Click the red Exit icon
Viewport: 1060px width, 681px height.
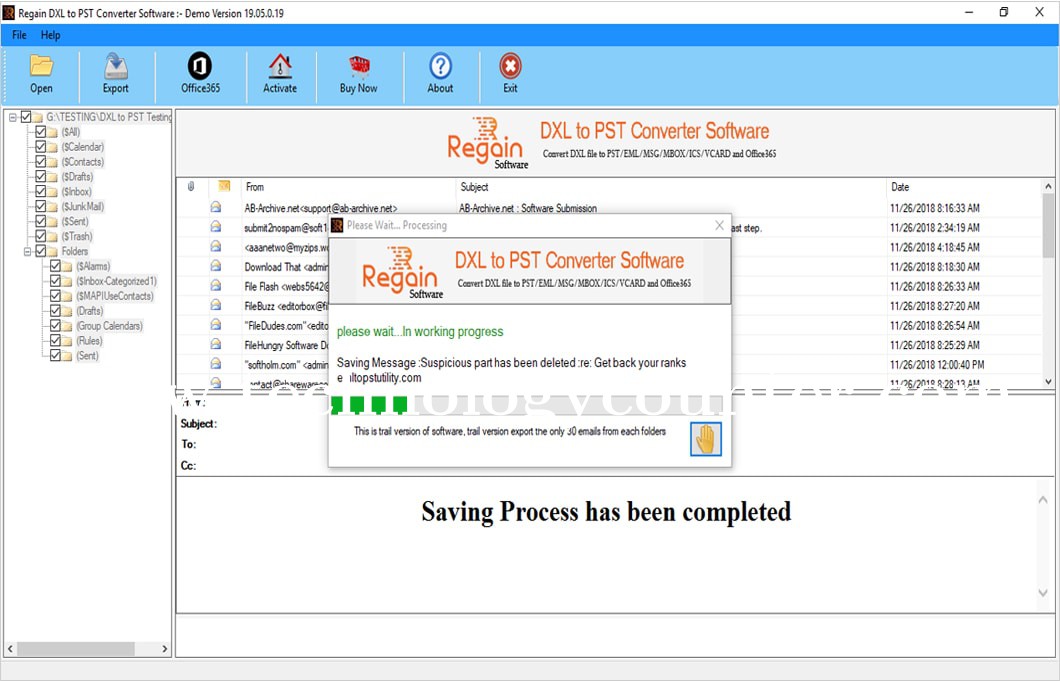pyautogui.click(x=510, y=66)
